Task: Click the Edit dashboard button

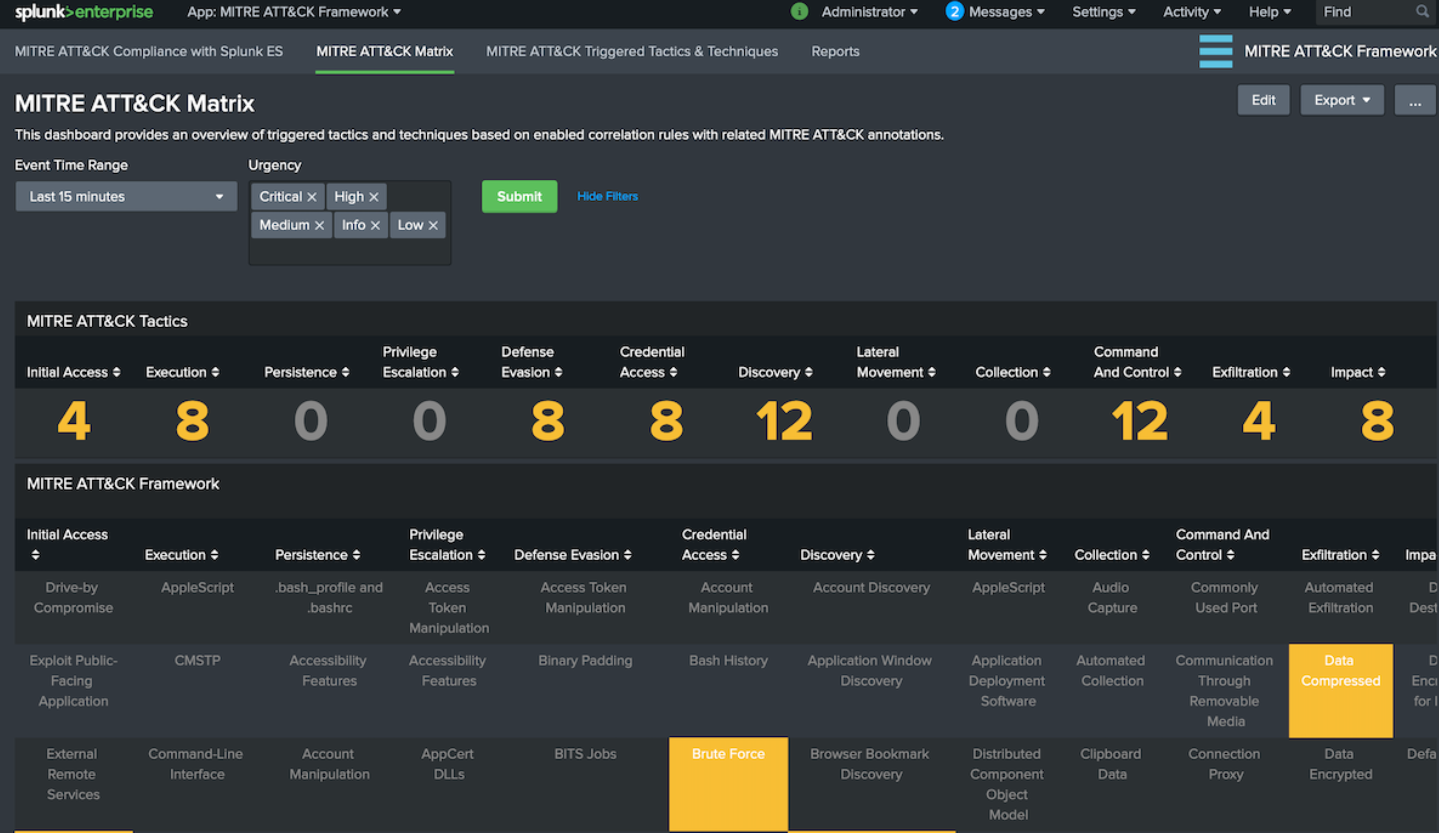Action: point(1263,100)
